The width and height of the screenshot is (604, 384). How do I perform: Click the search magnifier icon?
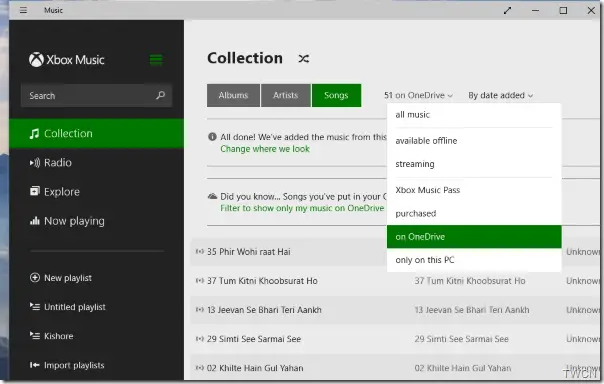point(161,95)
